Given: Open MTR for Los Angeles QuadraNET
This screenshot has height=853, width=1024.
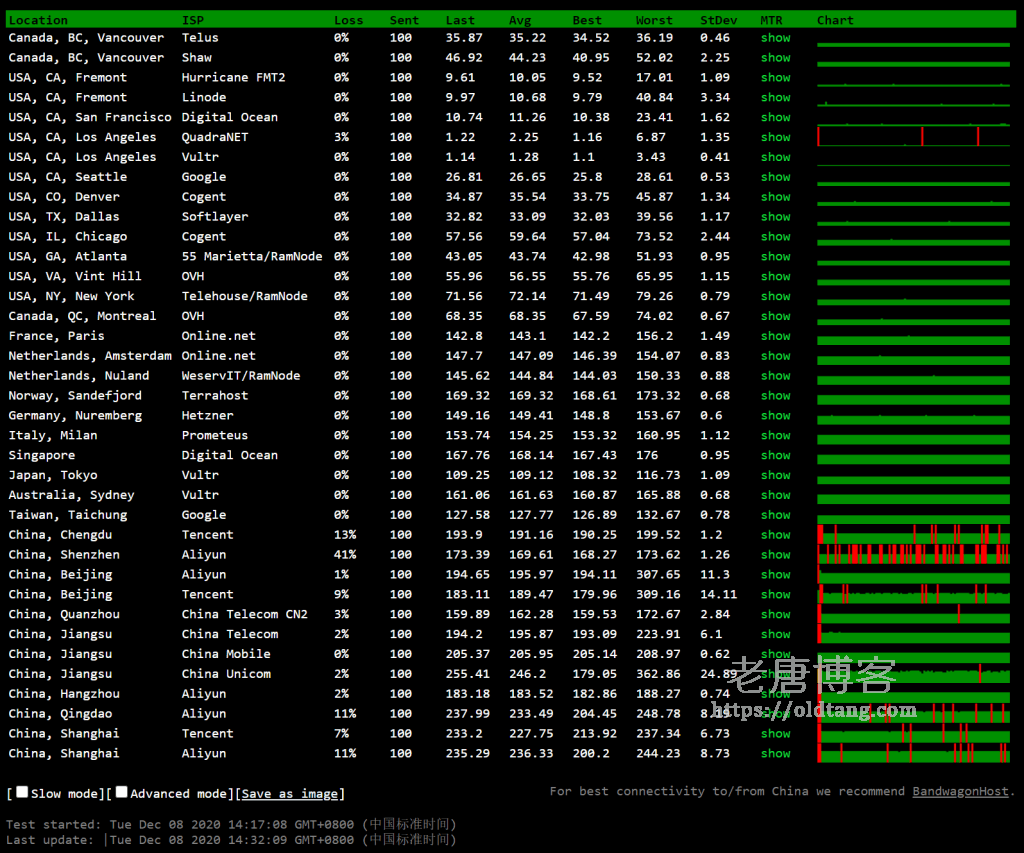Looking at the screenshot, I should (775, 137).
